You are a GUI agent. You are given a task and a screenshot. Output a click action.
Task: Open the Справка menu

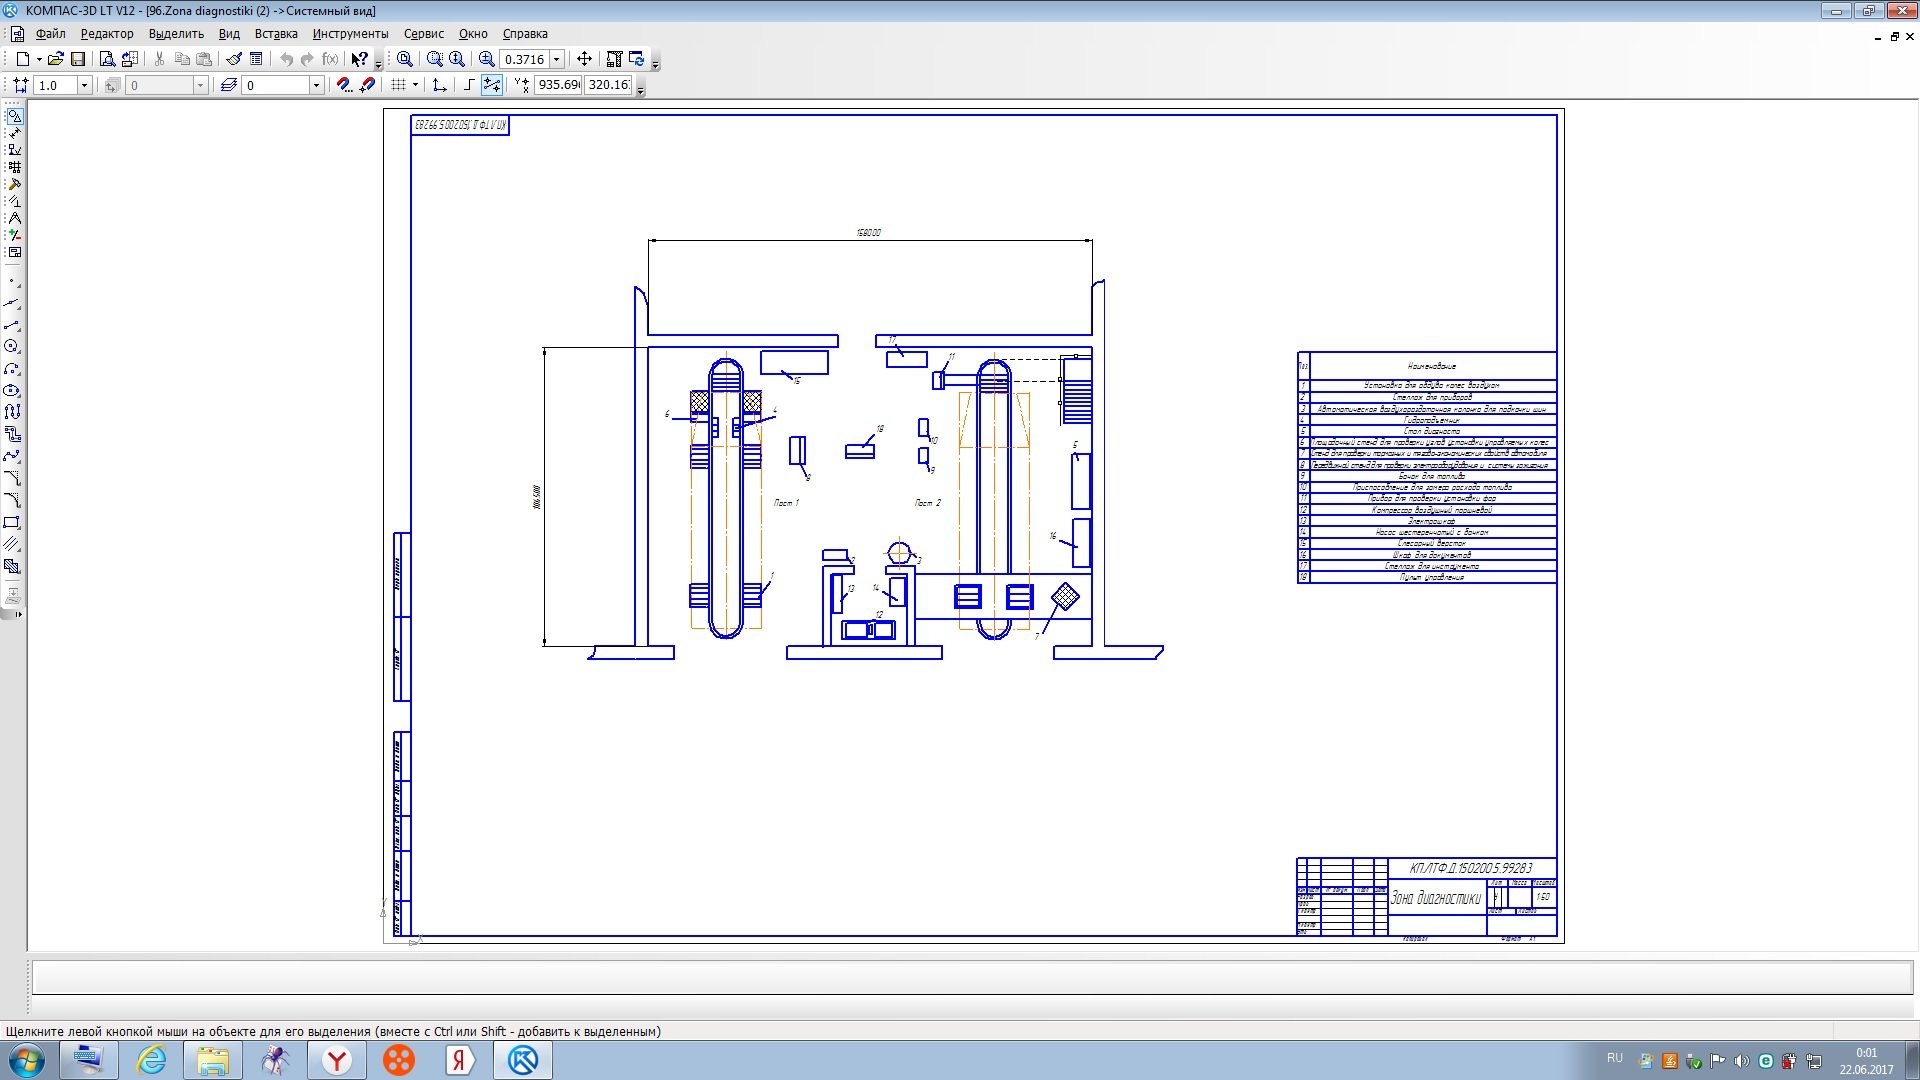tap(525, 33)
